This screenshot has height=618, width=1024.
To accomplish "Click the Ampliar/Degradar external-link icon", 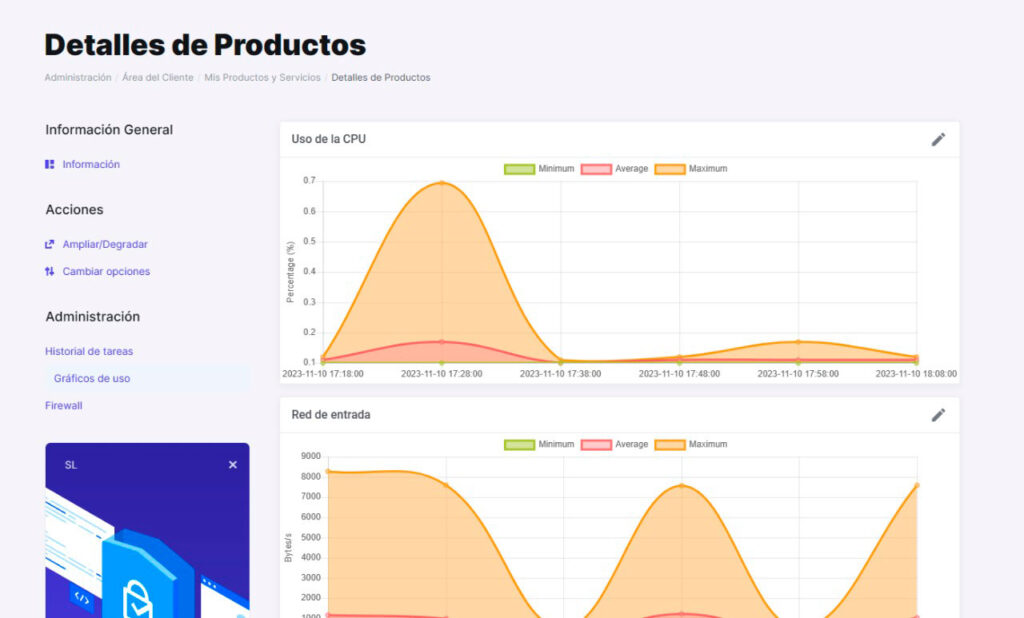I will point(50,244).
